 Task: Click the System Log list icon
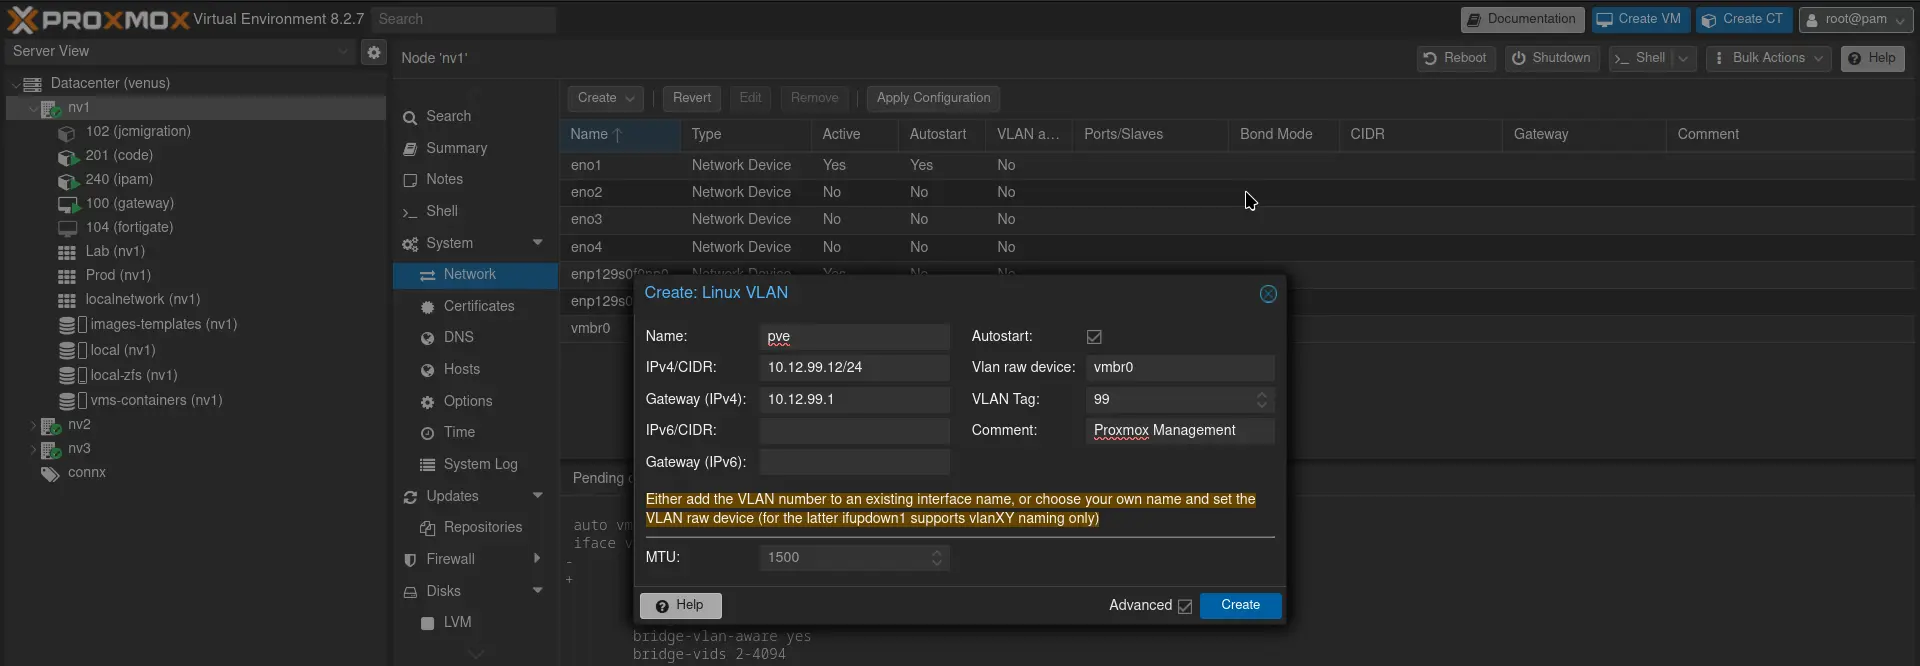click(x=428, y=465)
